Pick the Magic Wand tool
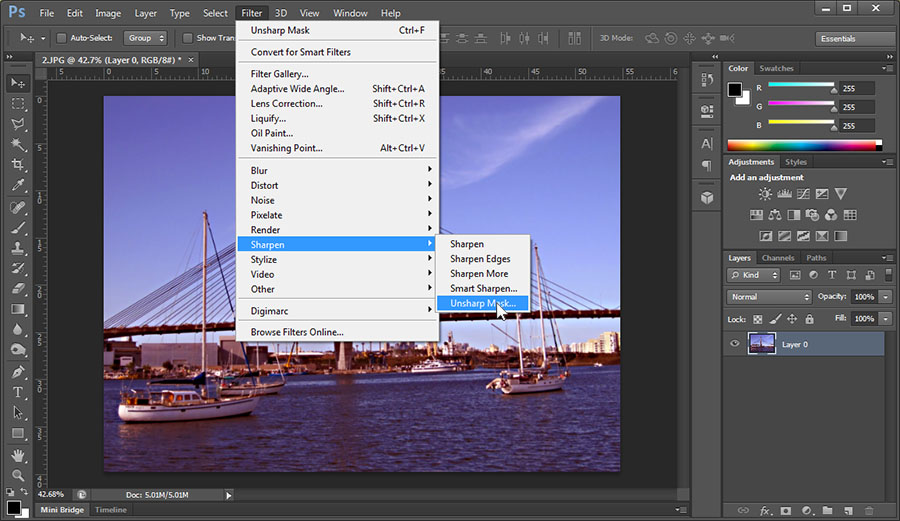This screenshot has width=900, height=521. click(x=18, y=145)
